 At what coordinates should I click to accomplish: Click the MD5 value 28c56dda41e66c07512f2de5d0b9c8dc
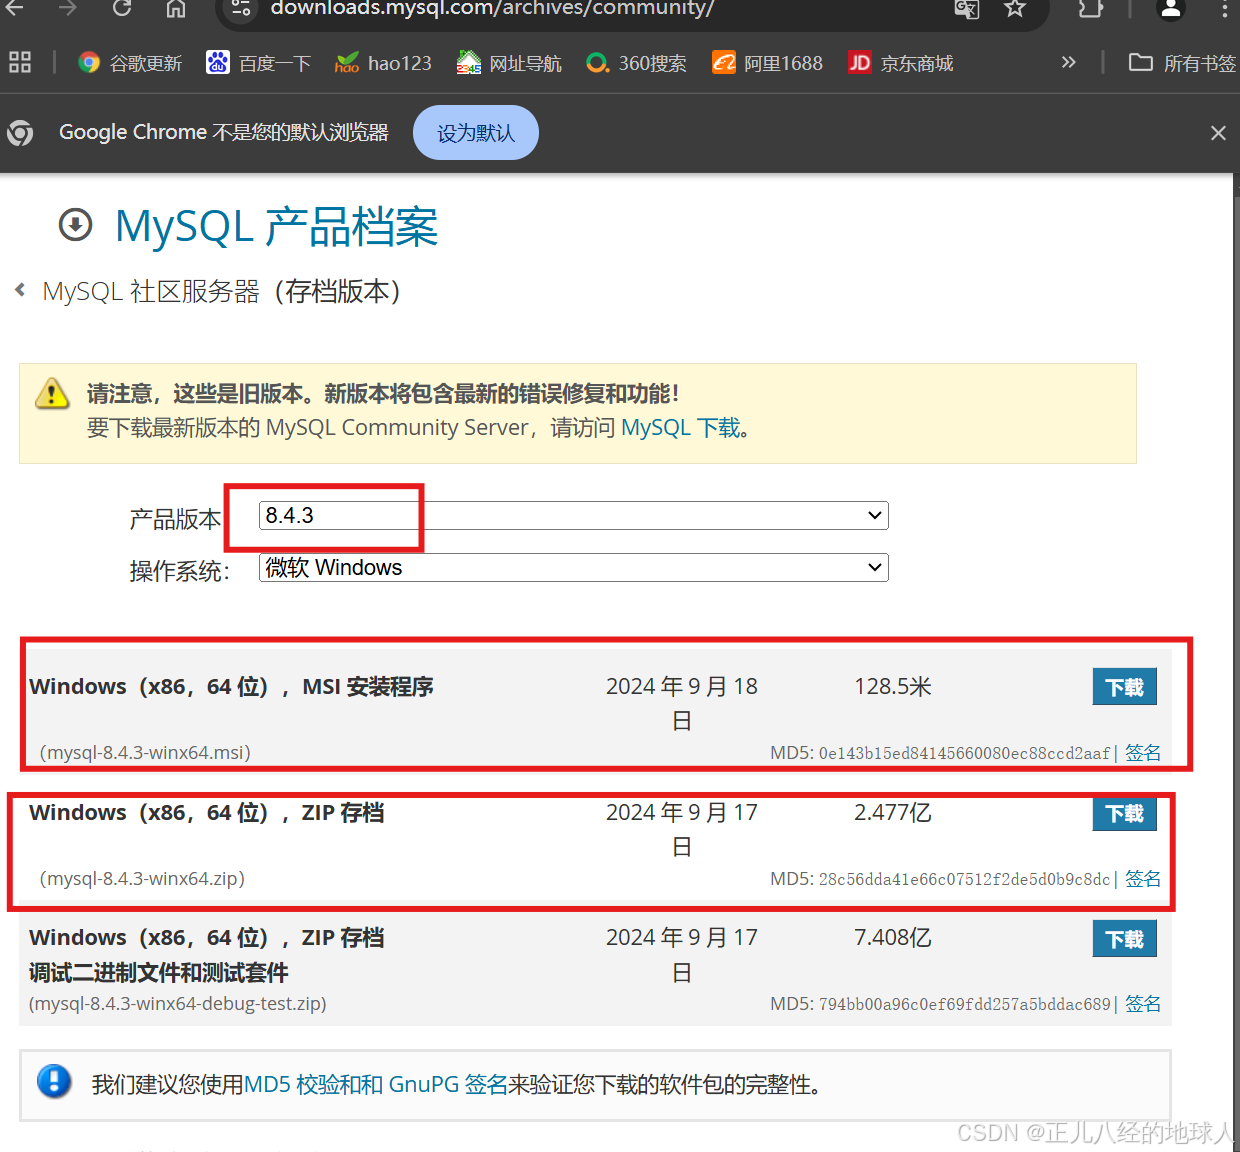pos(964,879)
